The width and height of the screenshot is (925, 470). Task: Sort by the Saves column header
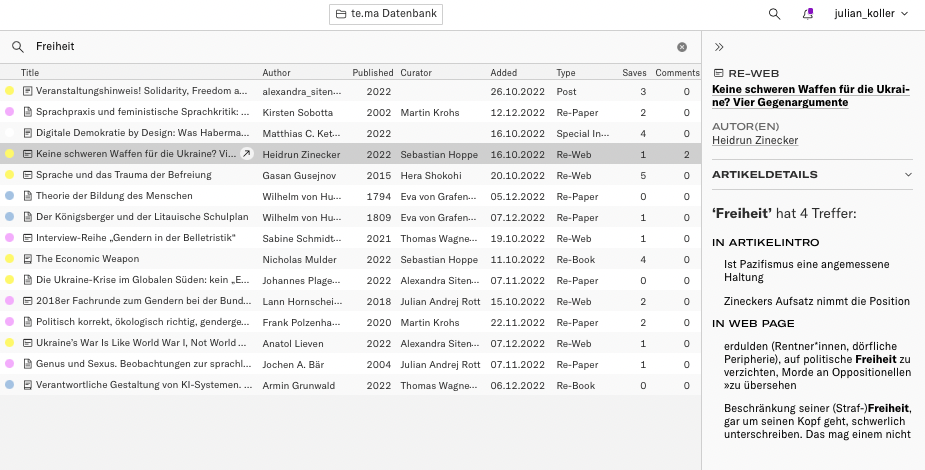pos(634,73)
